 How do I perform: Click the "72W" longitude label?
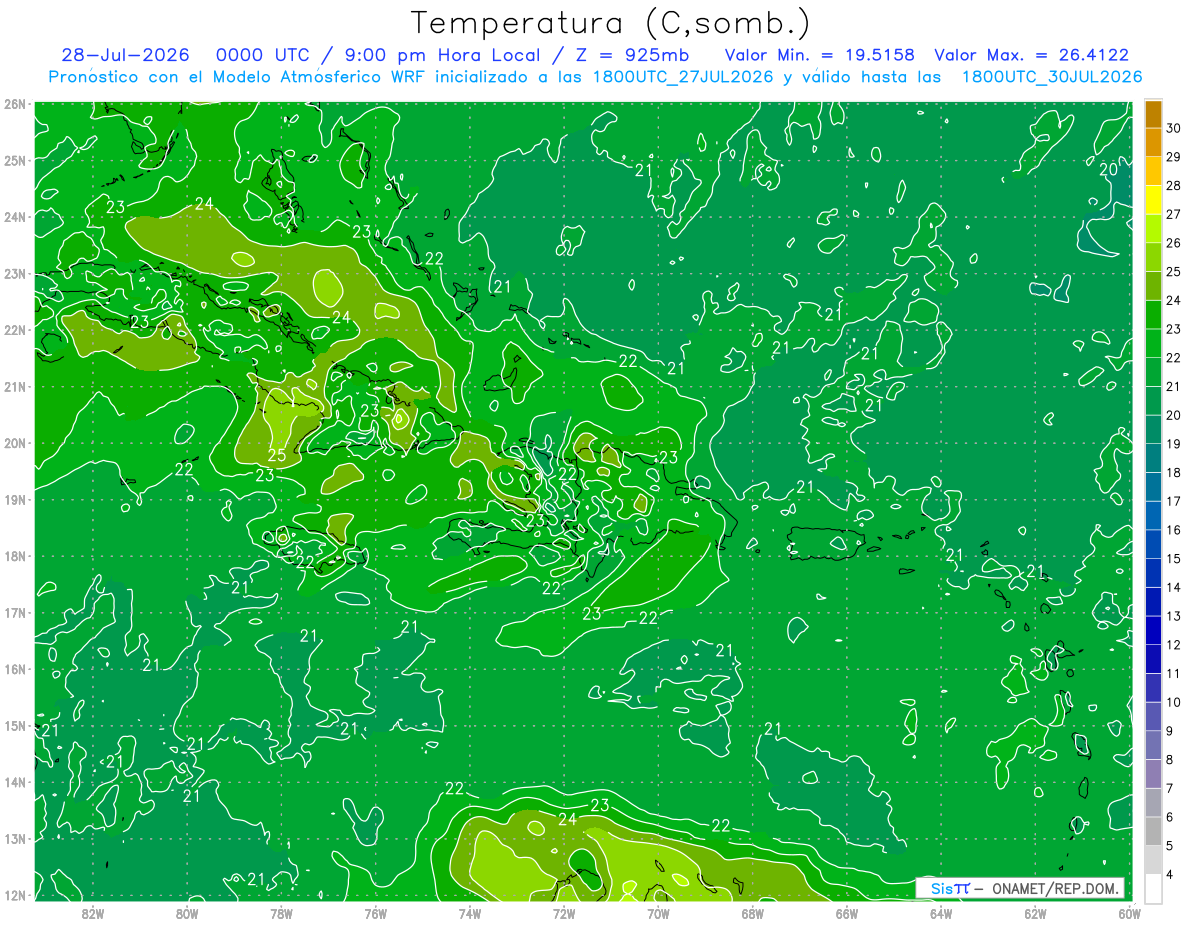coord(564,912)
